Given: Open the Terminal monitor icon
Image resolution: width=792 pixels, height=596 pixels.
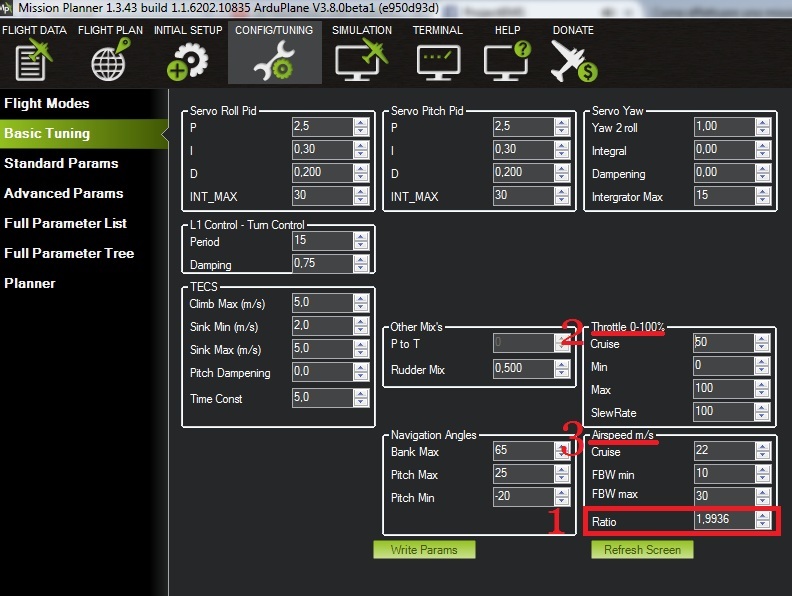Looking at the screenshot, I should coord(438,63).
